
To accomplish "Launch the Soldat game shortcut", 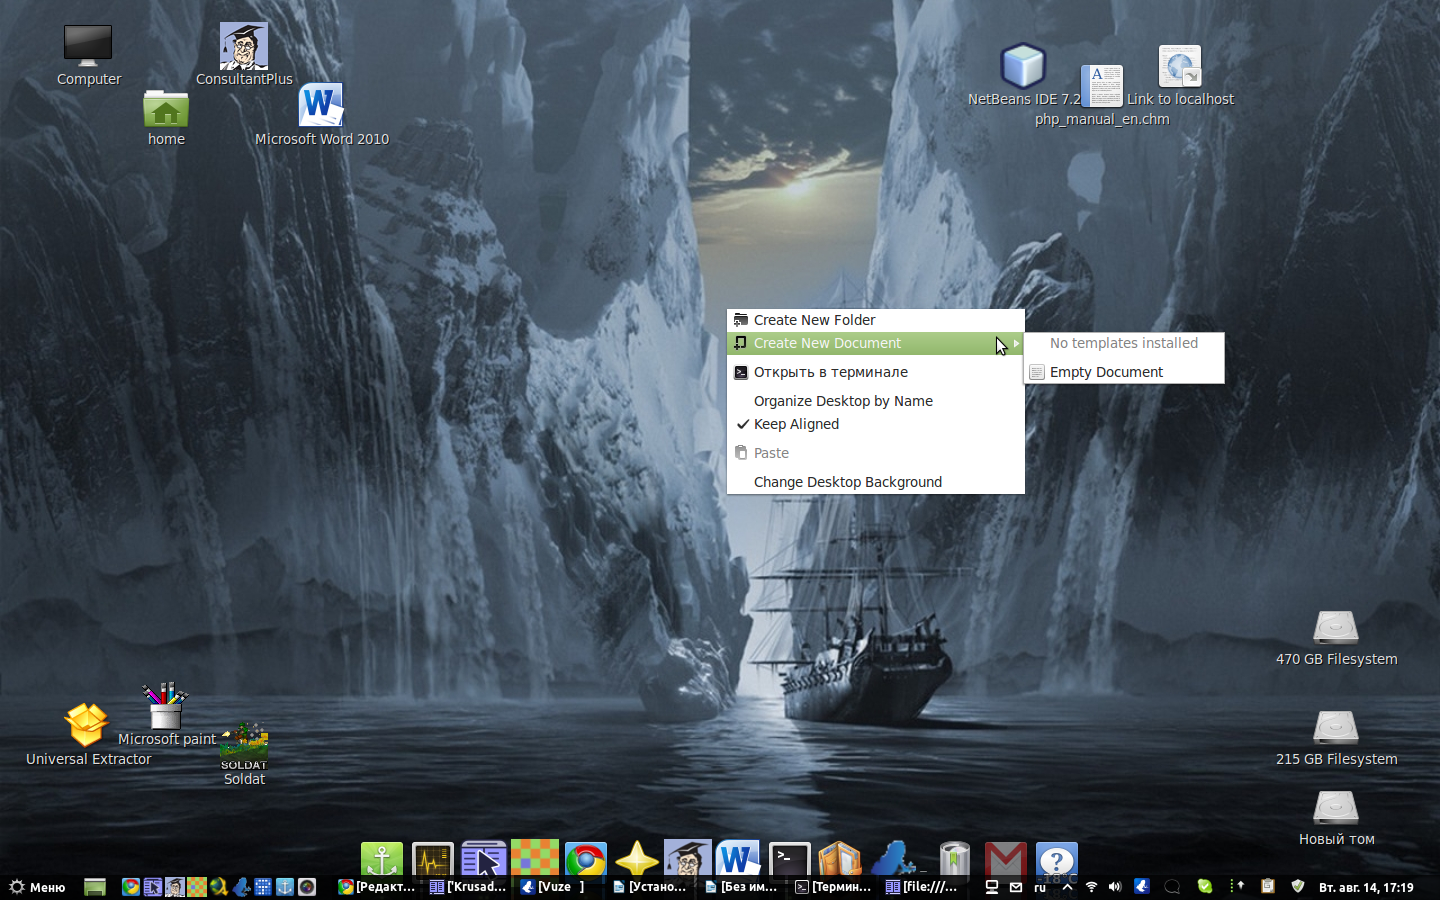I will pyautogui.click(x=244, y=745).
